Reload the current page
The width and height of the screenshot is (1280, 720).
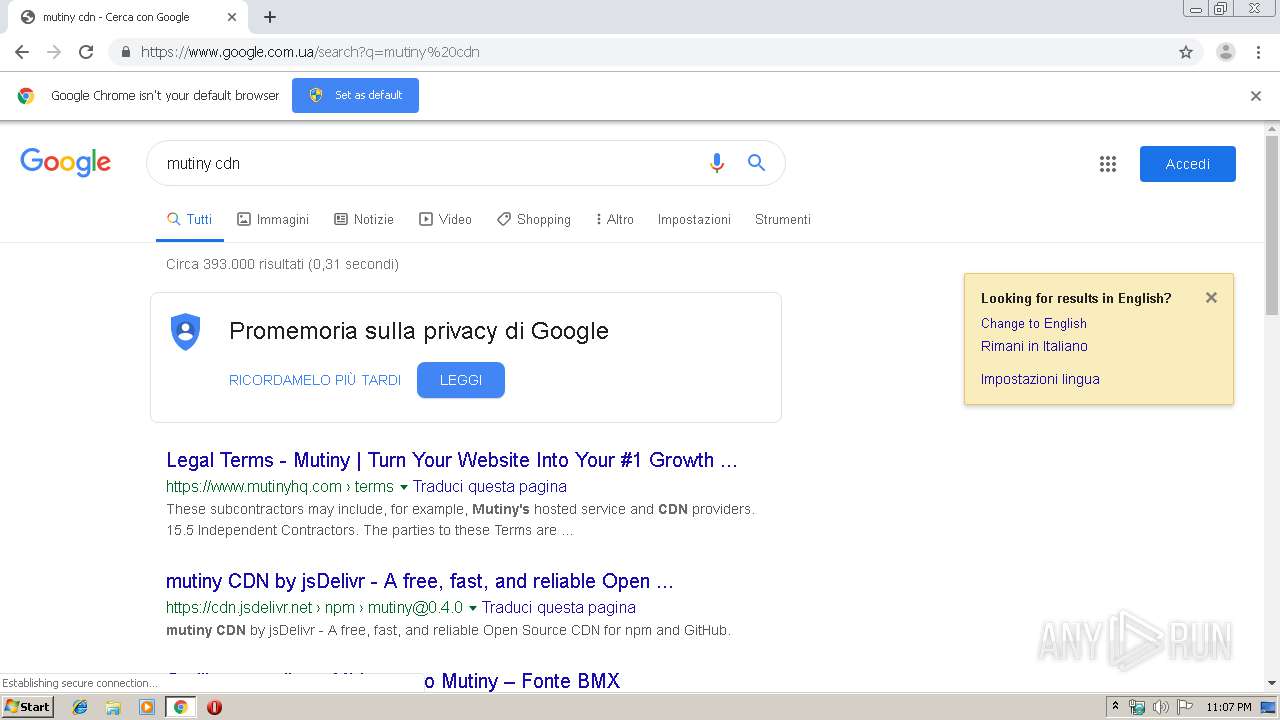(x=86, y=52)
